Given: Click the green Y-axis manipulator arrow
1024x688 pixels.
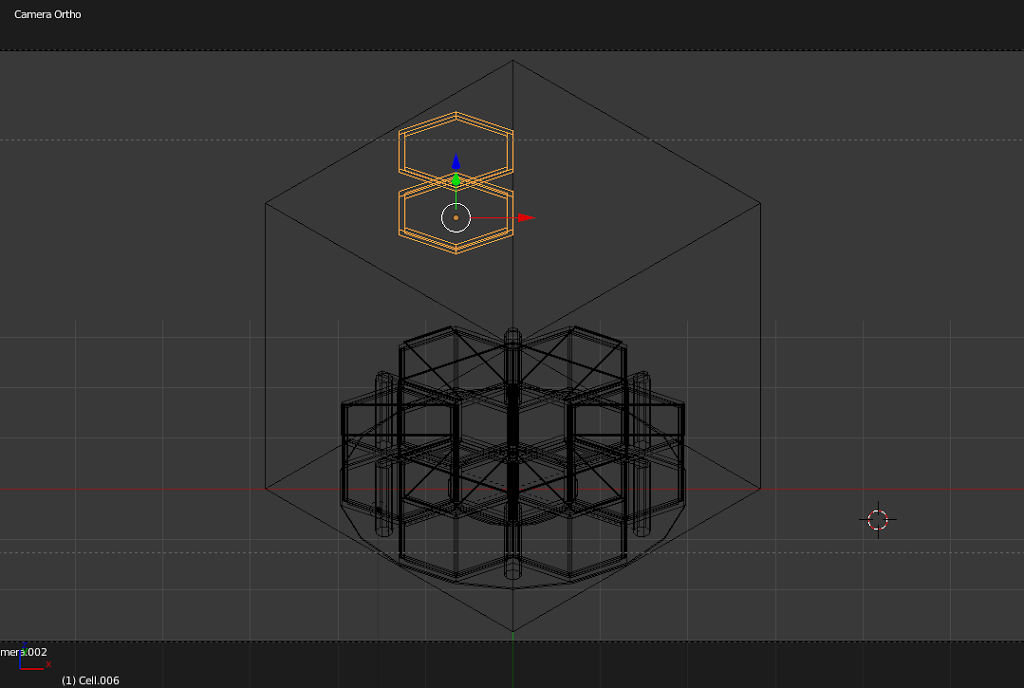Looking at the screenshot, I should coord(456,181).
